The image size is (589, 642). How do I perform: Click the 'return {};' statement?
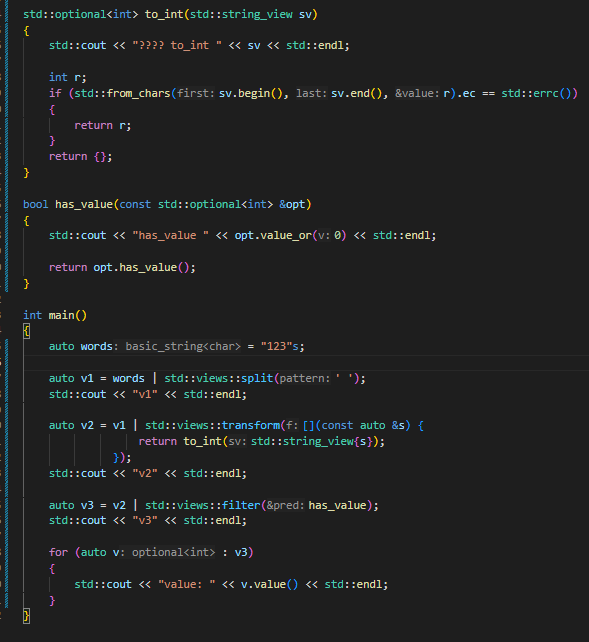pyautogui.click(x=81, y=156)
